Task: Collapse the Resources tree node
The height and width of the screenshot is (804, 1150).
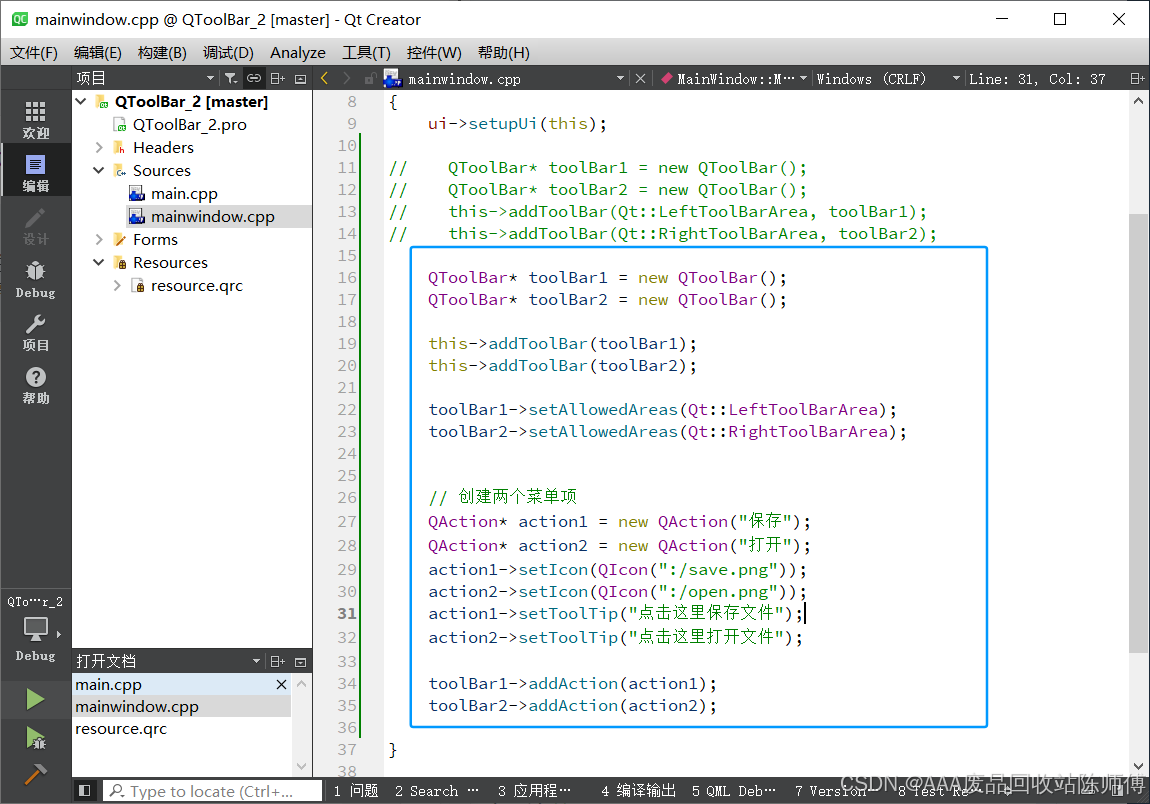Action: click(98, 262)
